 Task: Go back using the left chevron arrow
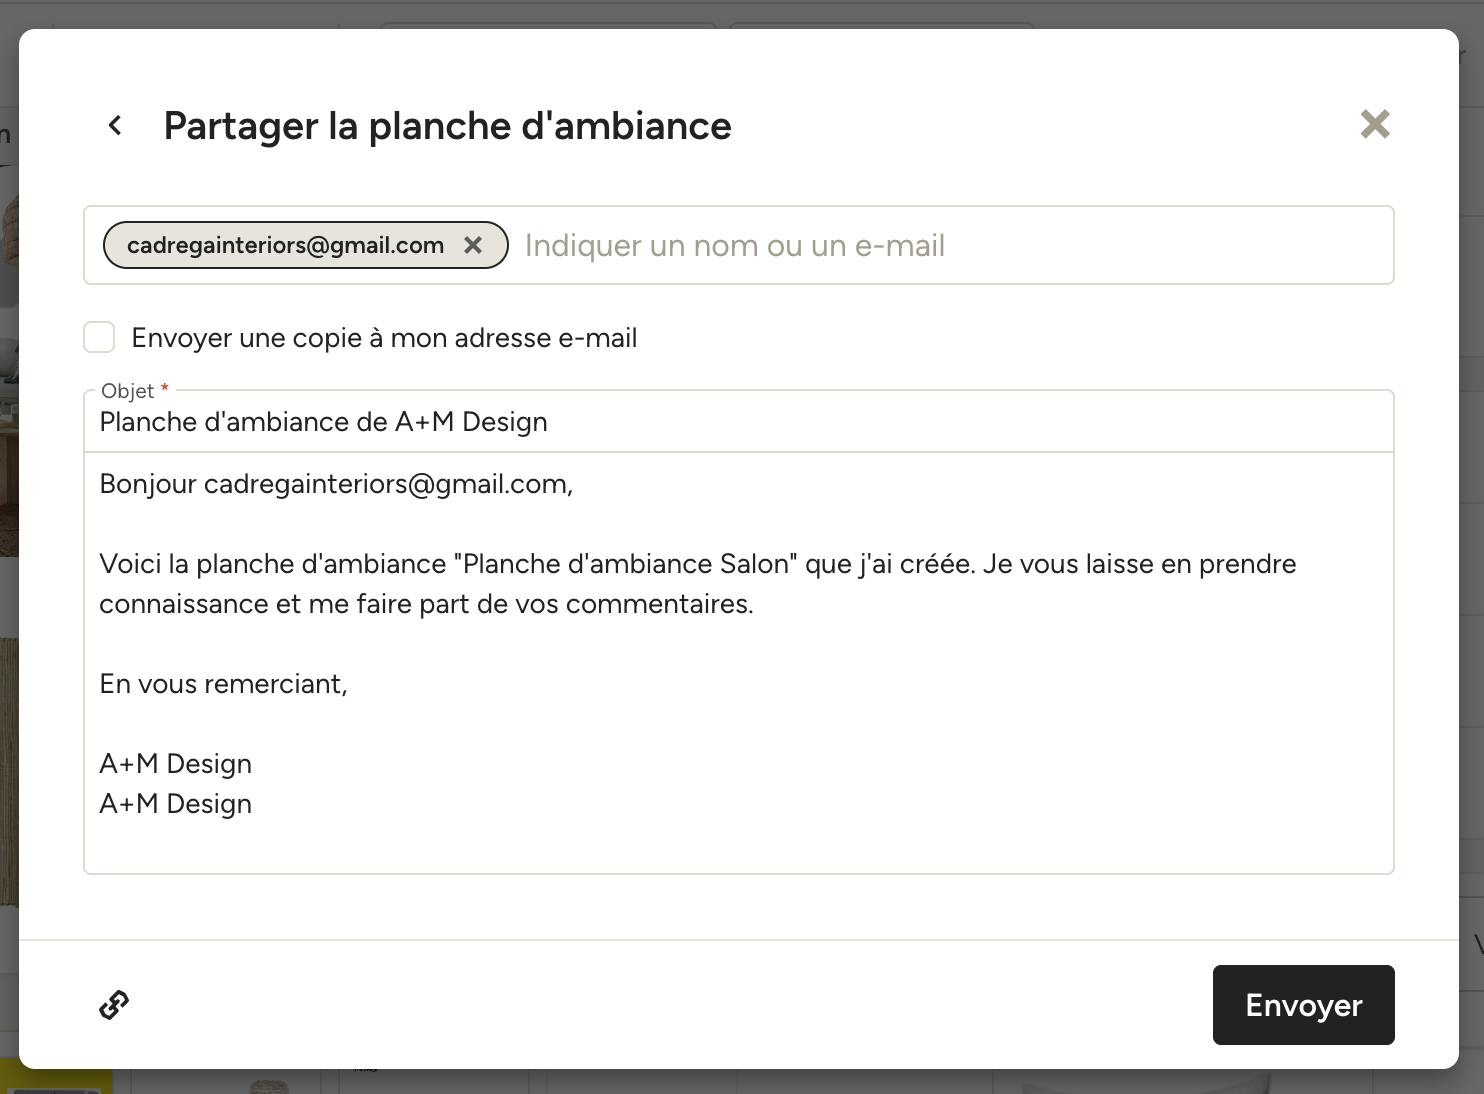tap(115, 125)
